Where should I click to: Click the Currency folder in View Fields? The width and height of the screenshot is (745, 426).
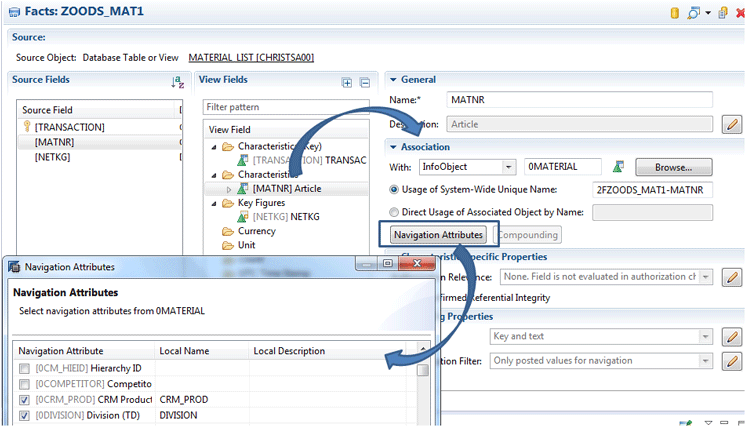coord(256,231)
